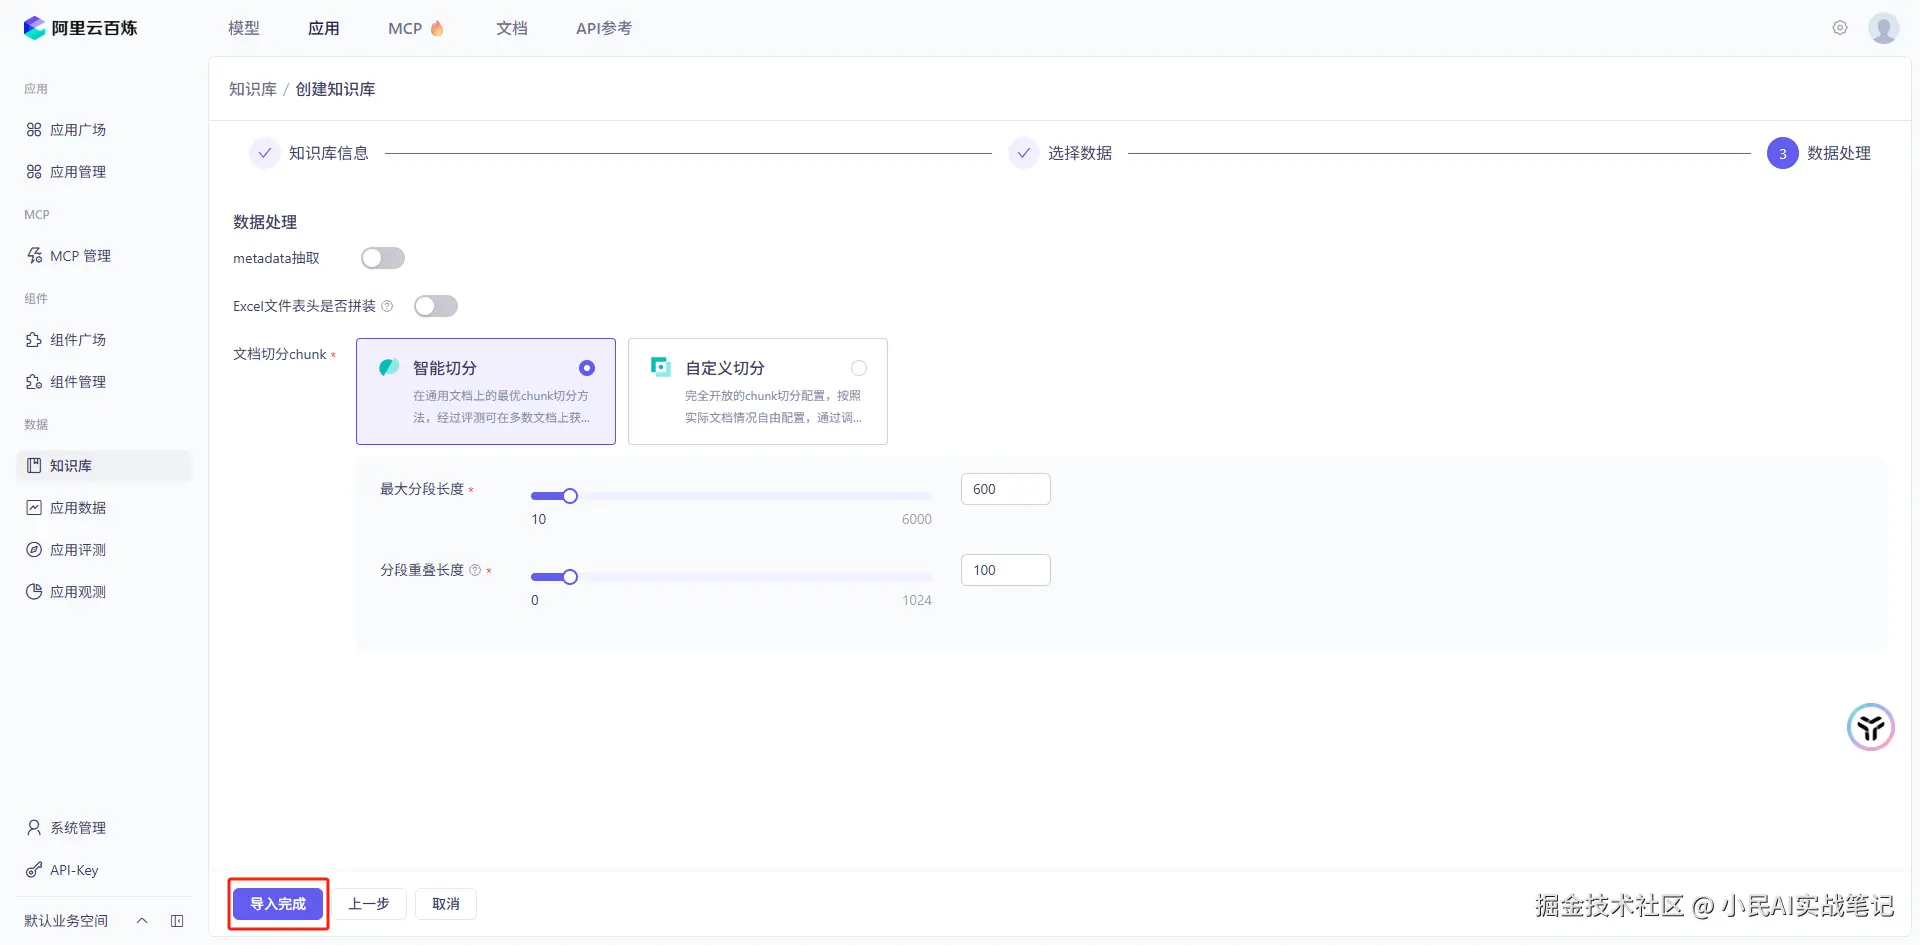Click the Alibaba Cloud Bailian logo icon
This screenshot has height=945, width=1920.
point(35,28)
